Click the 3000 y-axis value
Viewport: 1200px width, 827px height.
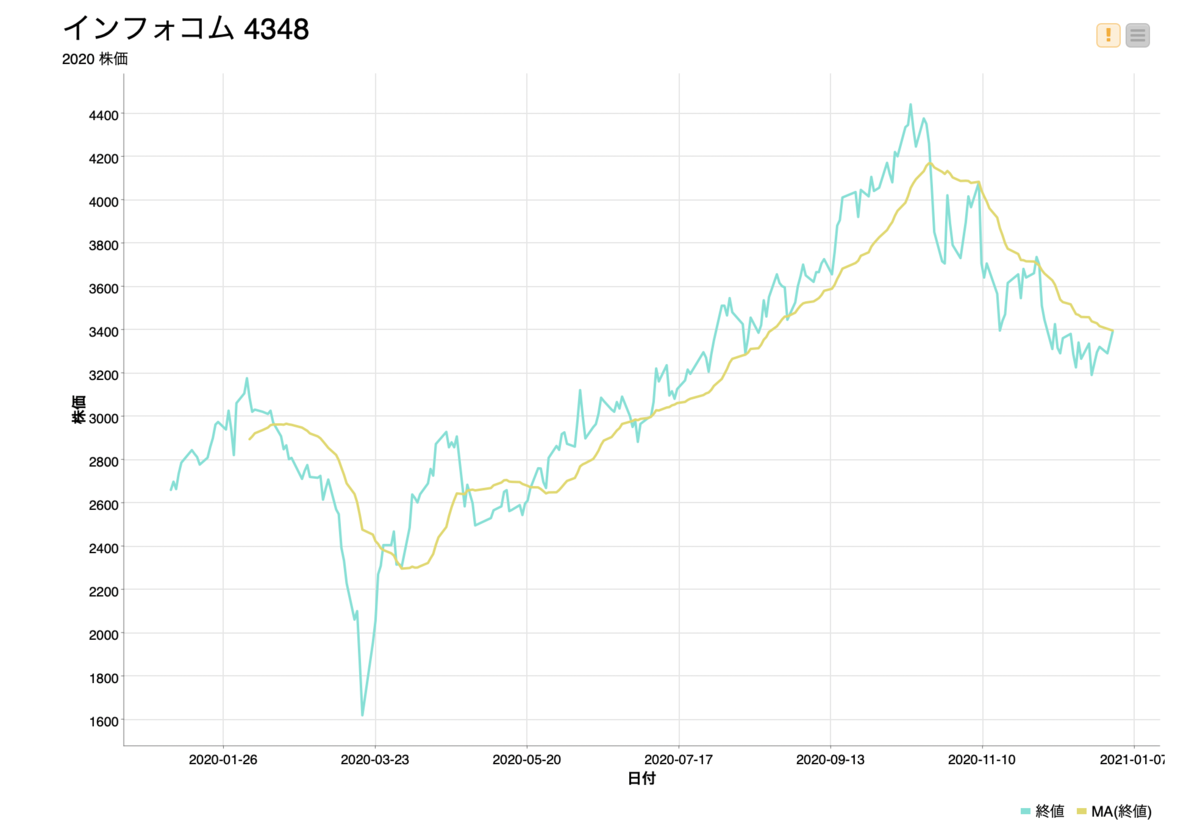tap(104, 417)
